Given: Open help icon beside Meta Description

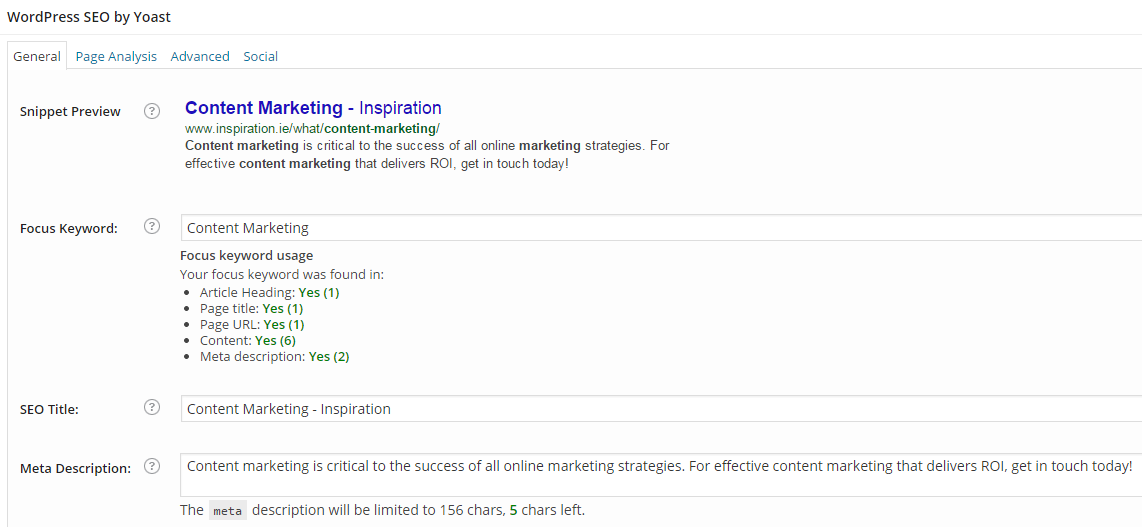Looking at the screenshot, I should pos(151,467).
